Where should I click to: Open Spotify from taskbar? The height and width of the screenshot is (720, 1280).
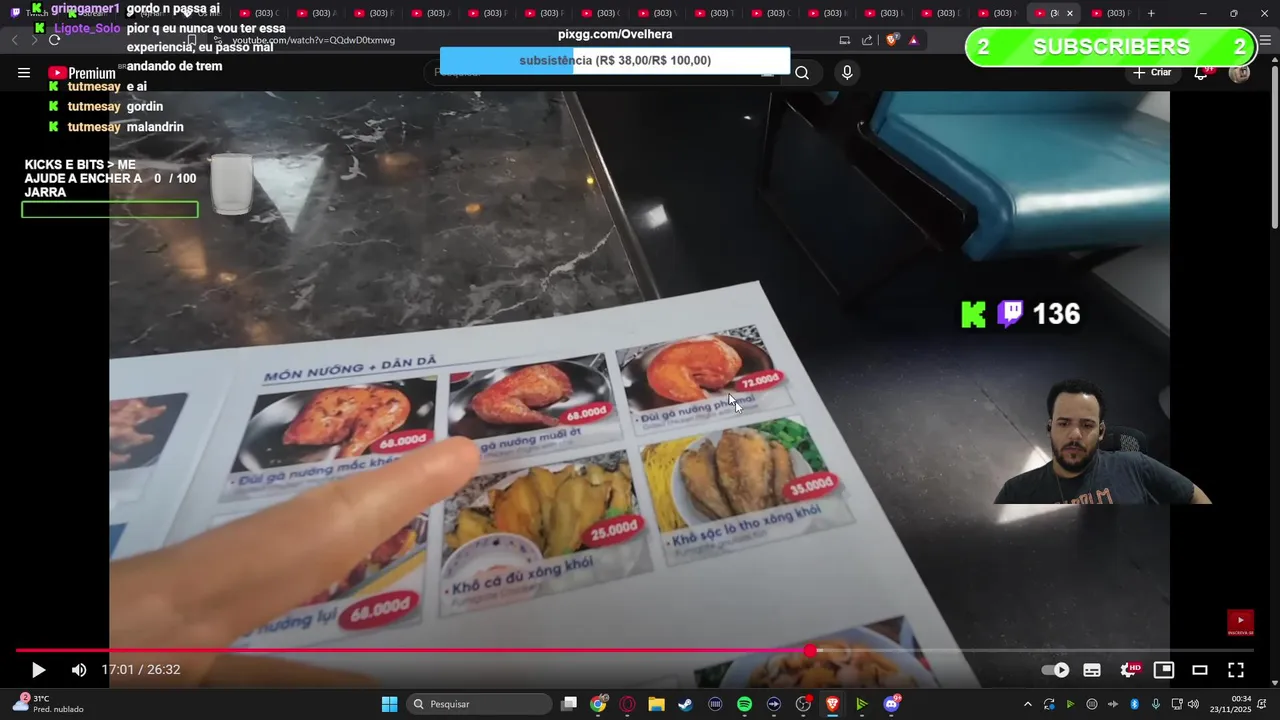pos(744,704)
